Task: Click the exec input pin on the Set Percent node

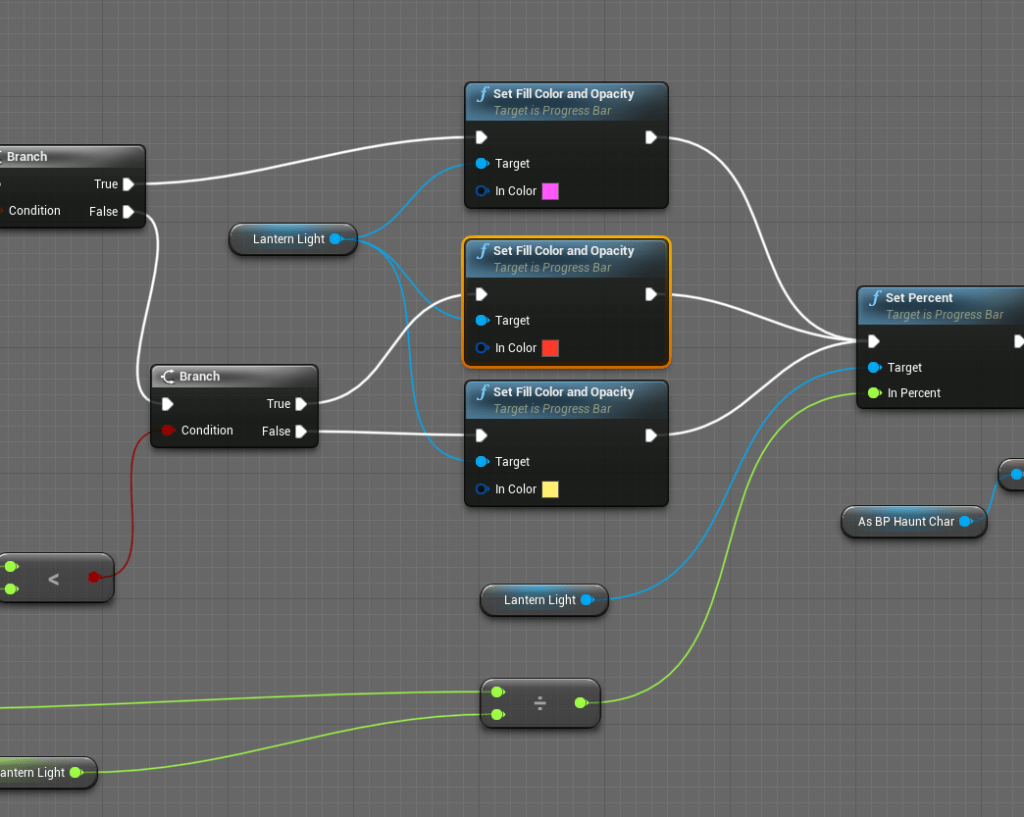Action: pyautogui.click(x=874, y=341)
